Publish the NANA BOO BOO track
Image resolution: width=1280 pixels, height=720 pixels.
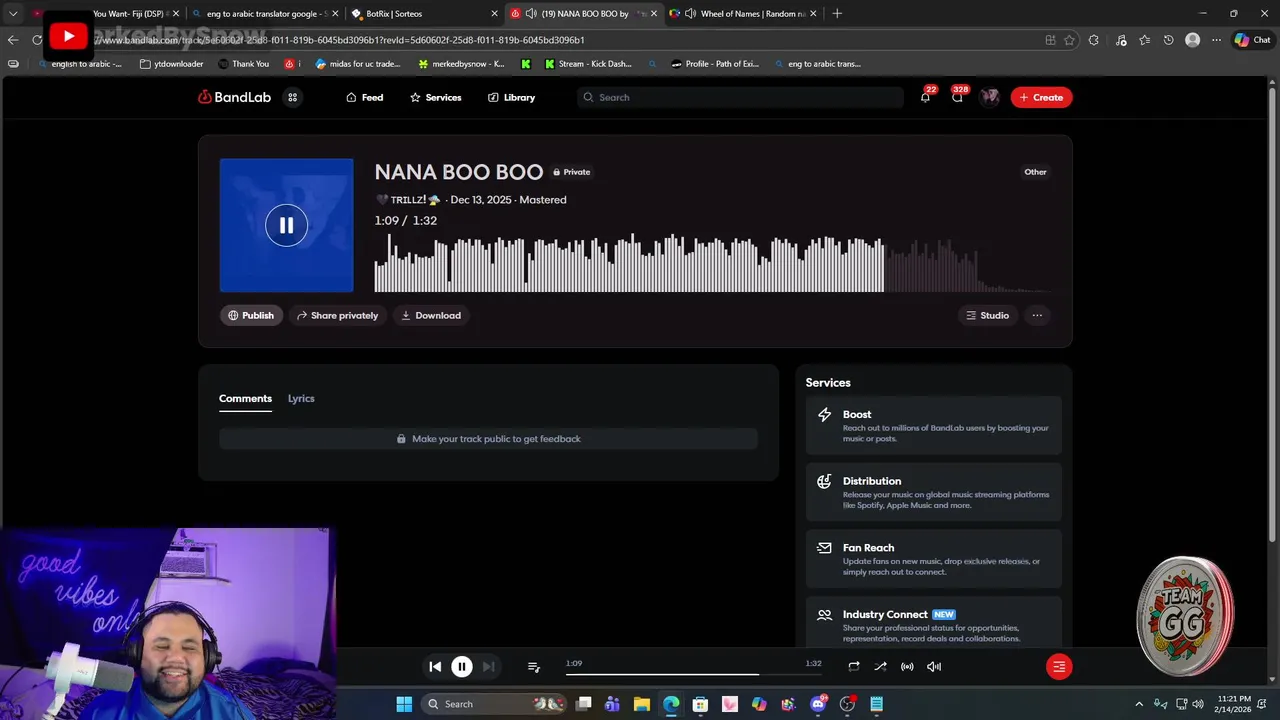[251, 315]
